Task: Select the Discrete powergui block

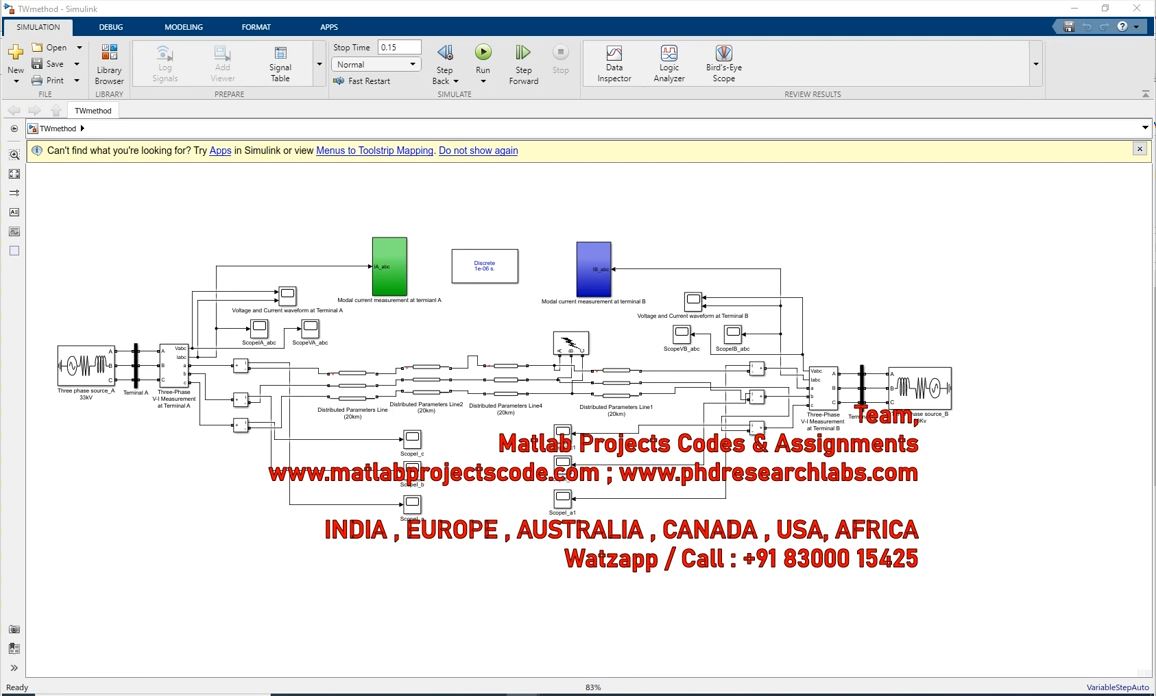Action: pos(484,266)
